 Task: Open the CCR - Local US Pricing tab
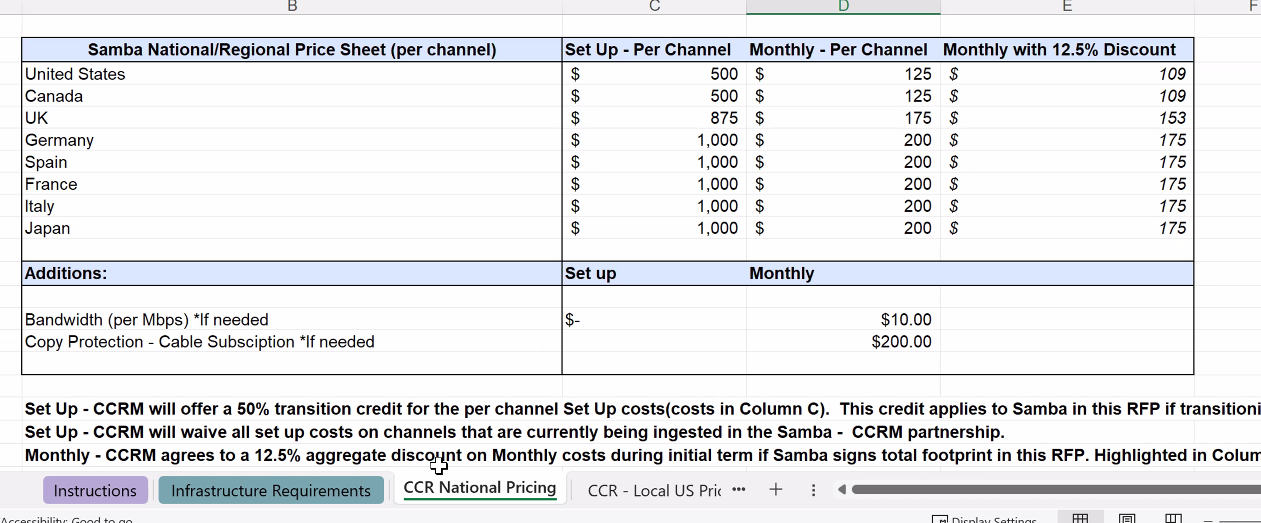[654, 490]
